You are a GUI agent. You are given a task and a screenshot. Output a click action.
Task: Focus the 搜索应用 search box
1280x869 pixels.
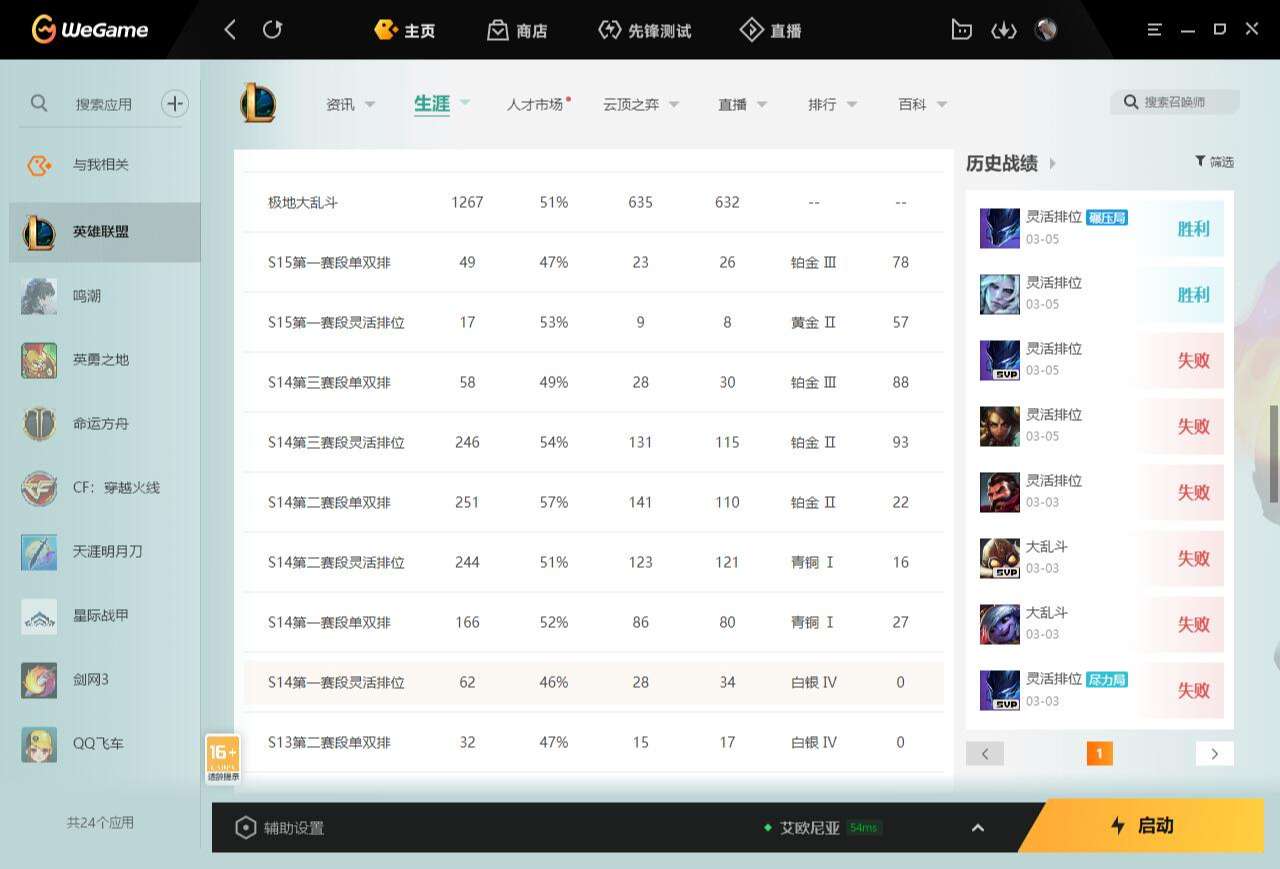(104, 104)
